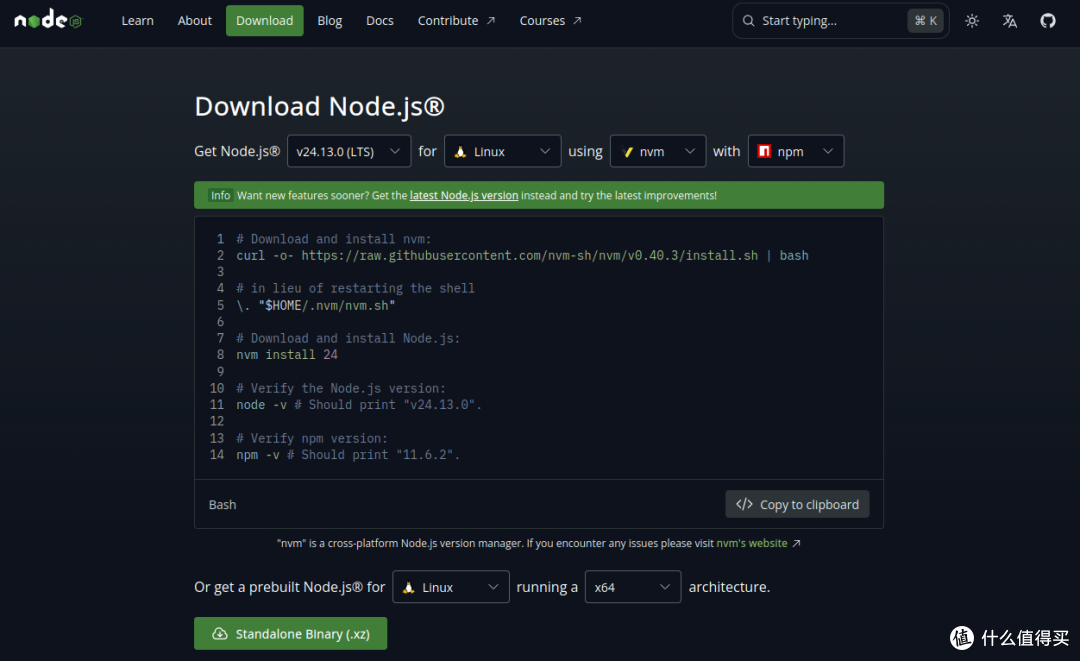1080x661 pixels.
Task: Click the cloud download icon on Standalone Binary
Action: coord(220,633)
